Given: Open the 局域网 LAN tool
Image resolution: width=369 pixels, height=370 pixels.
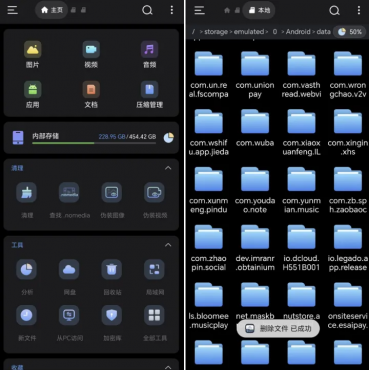Looking at the screenshot, I should point(155,277).
